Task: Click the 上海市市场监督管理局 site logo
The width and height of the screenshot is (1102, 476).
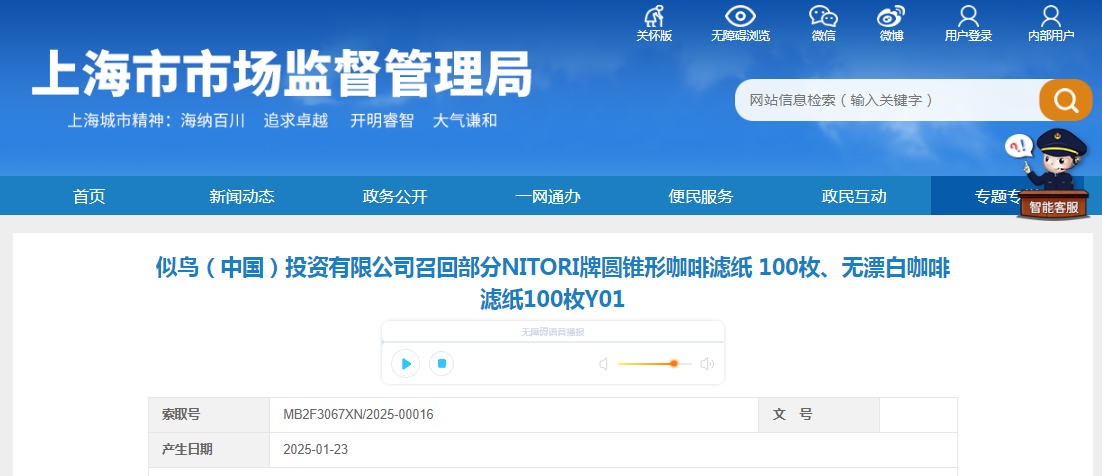Action: (x=282, y=73)
